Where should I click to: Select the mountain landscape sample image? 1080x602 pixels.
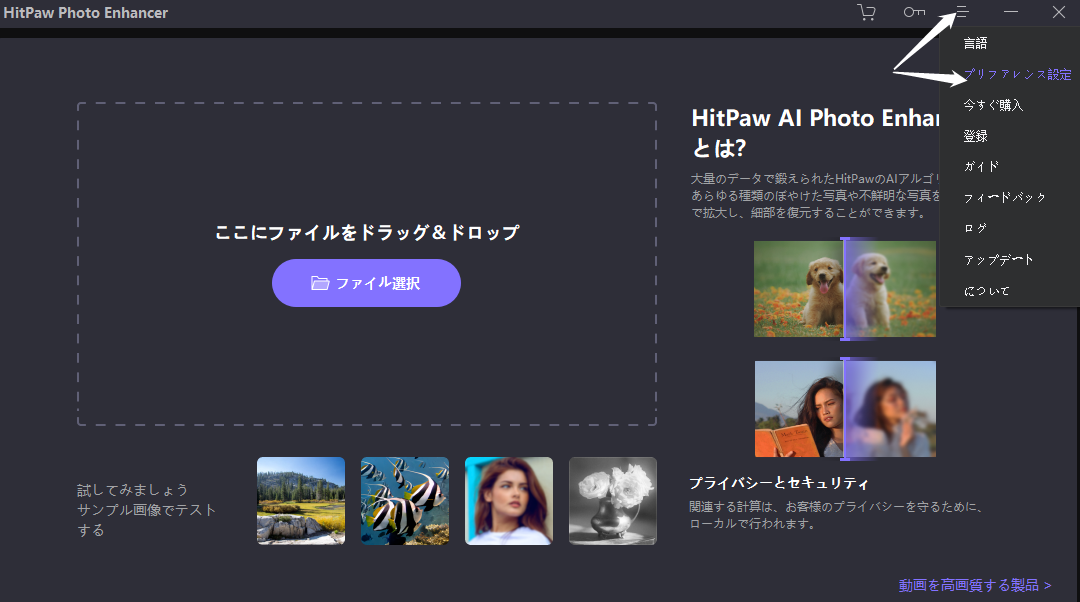click(301, 501)
